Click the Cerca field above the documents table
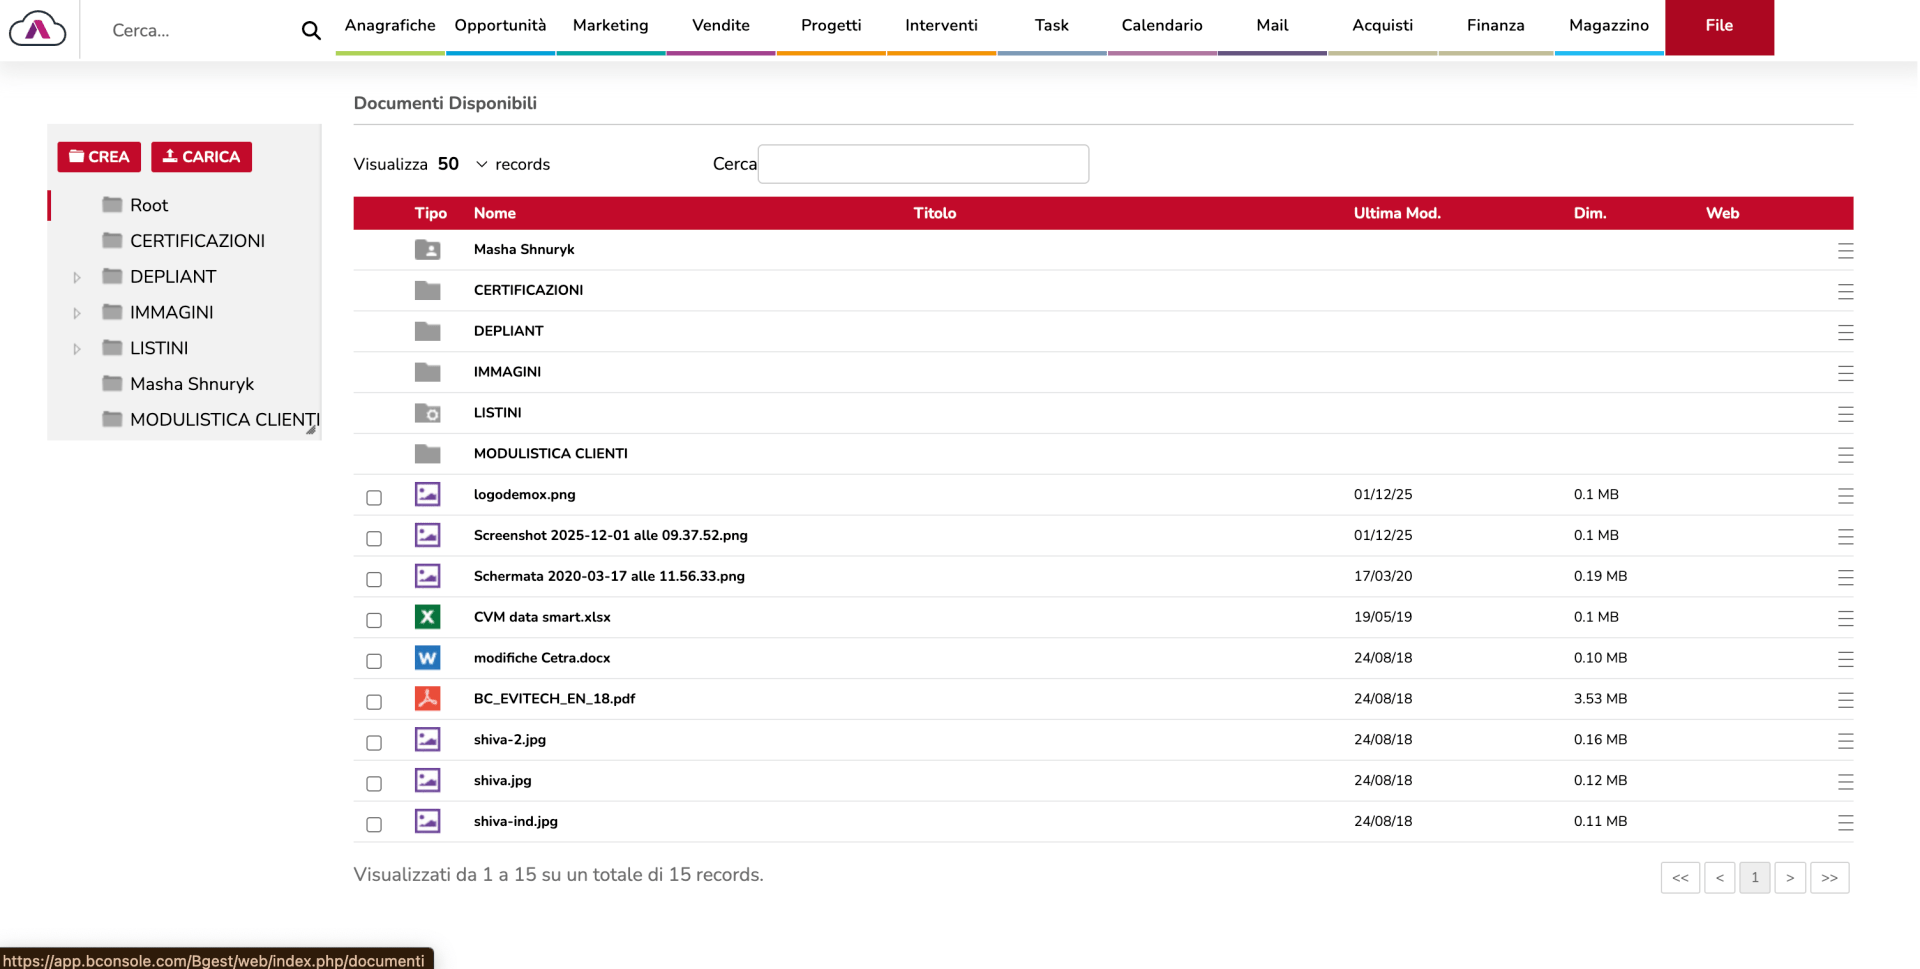The width and height of the screenshot is (1920, 969). pos(922,164)
